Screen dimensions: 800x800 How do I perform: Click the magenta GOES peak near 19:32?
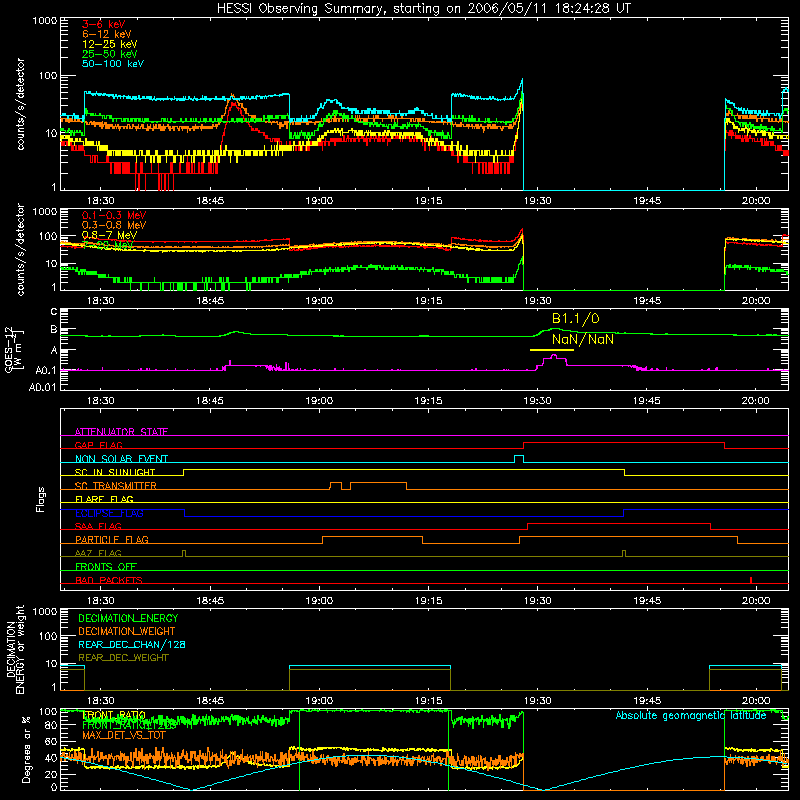tap(554, 356)
